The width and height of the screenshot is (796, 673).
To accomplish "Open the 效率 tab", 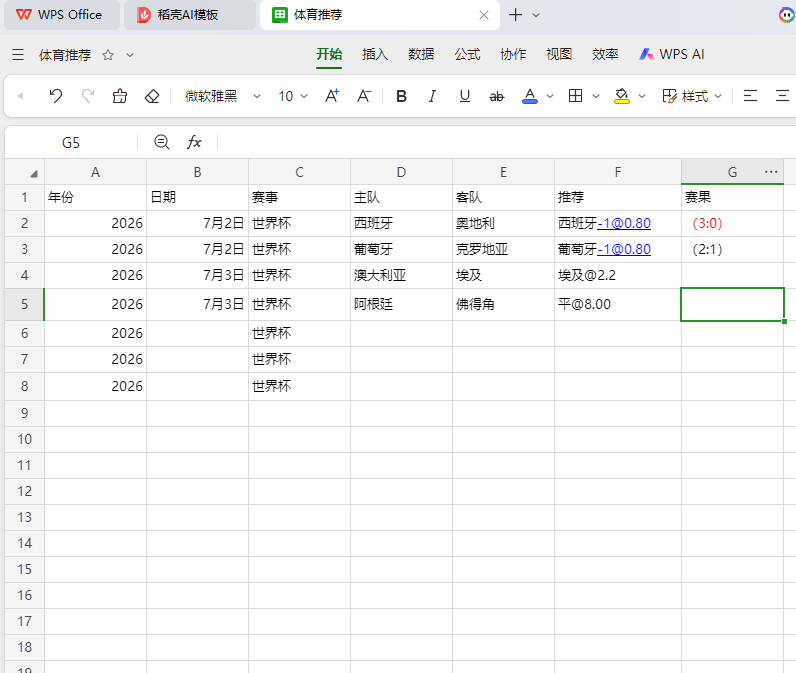I will (605, 54).
